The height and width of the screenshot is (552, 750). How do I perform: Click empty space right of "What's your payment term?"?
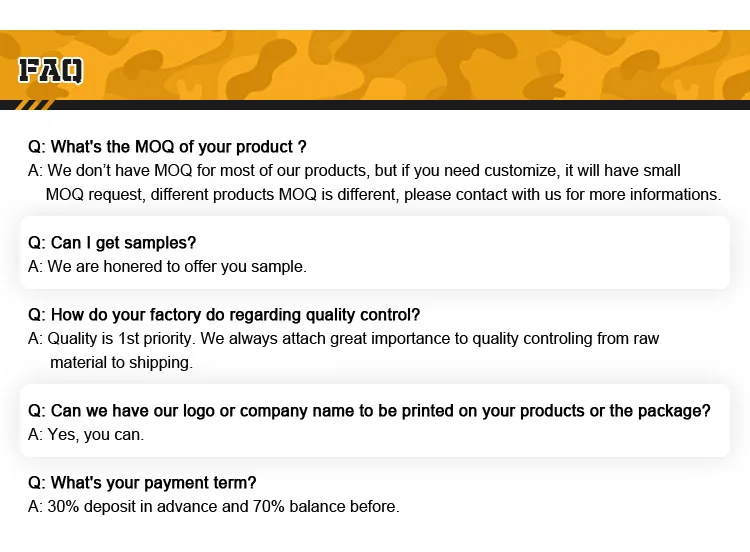click(x=500, y=482)
